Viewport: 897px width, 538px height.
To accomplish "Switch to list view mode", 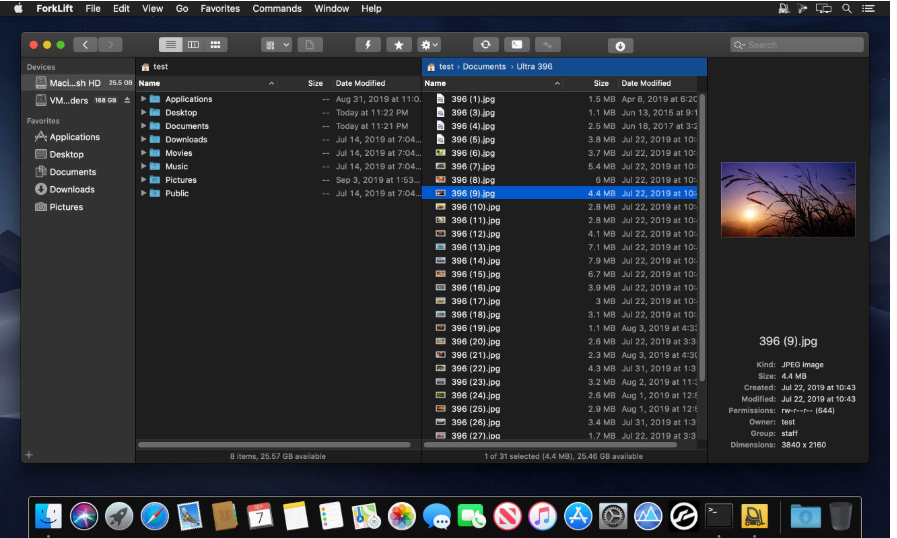I will click(171, 45).
